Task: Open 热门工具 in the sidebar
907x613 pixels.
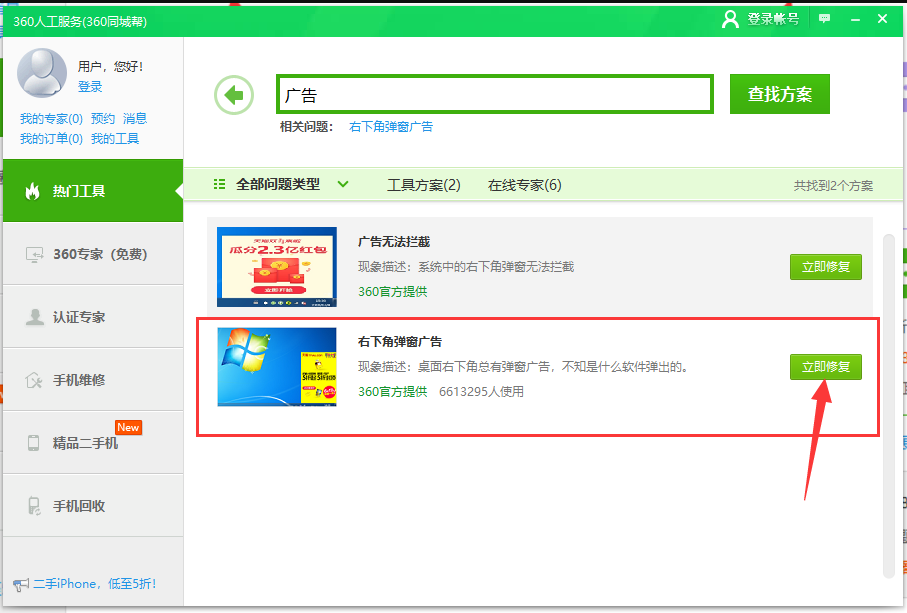Action: coord(78,191)
